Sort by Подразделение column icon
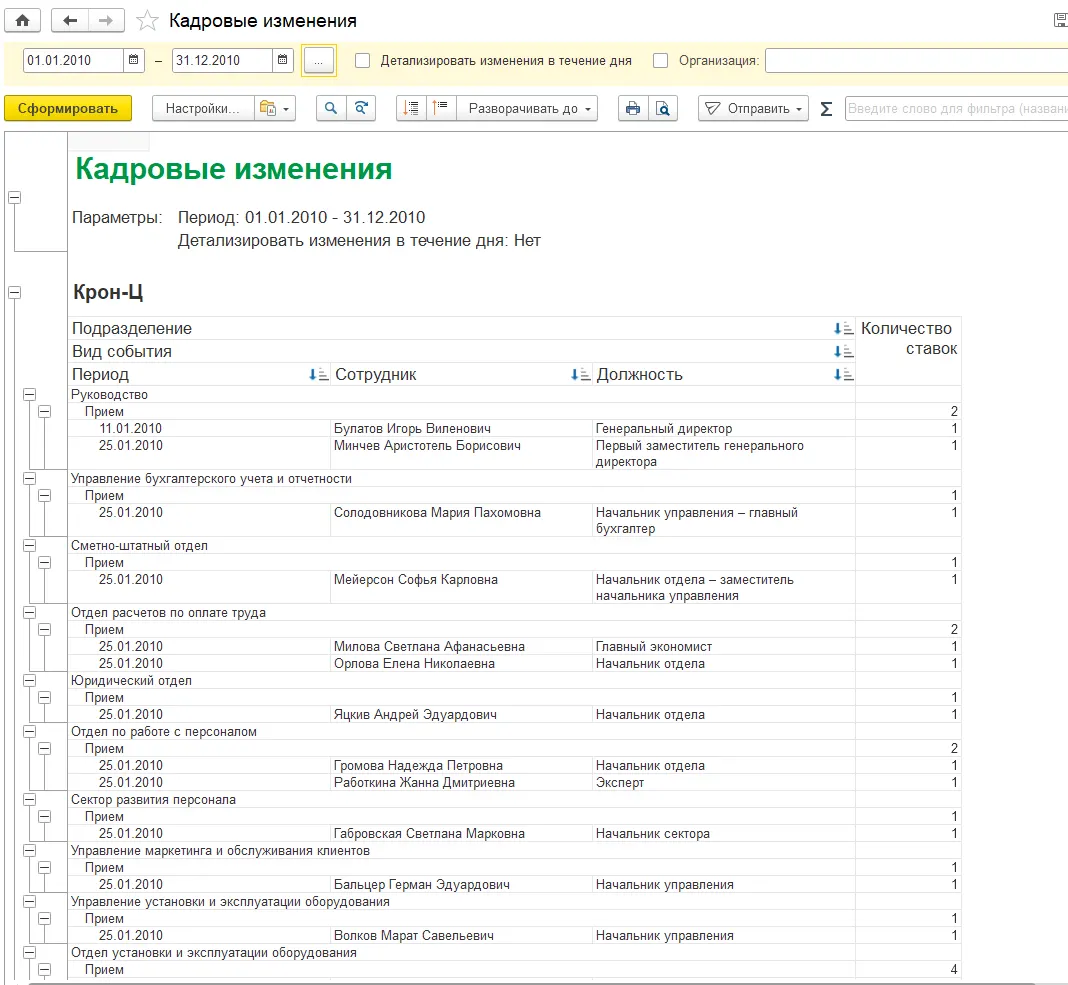The image size is (1068, 985). pos(843,328)
